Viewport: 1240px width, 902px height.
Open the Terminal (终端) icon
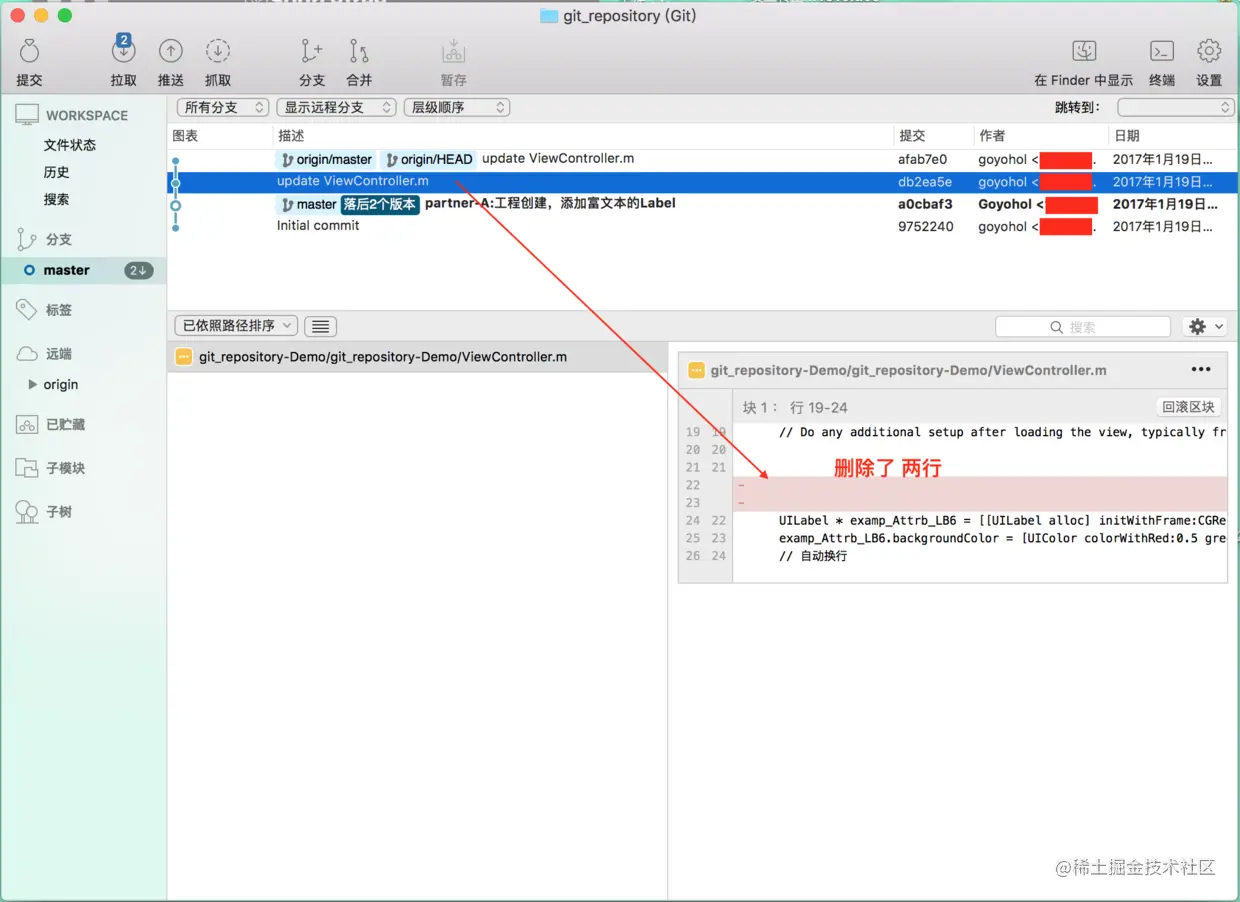(x=1162, y=51)
